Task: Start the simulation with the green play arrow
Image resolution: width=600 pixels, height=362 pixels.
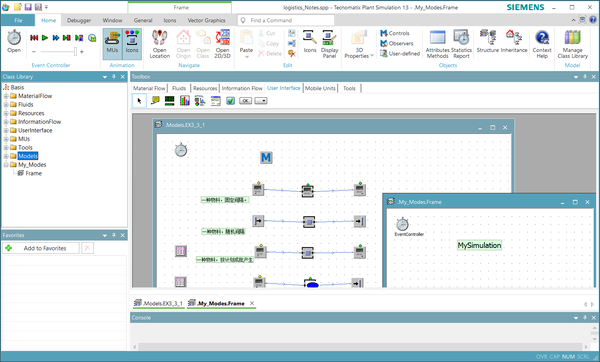Action: pos(45,38)
